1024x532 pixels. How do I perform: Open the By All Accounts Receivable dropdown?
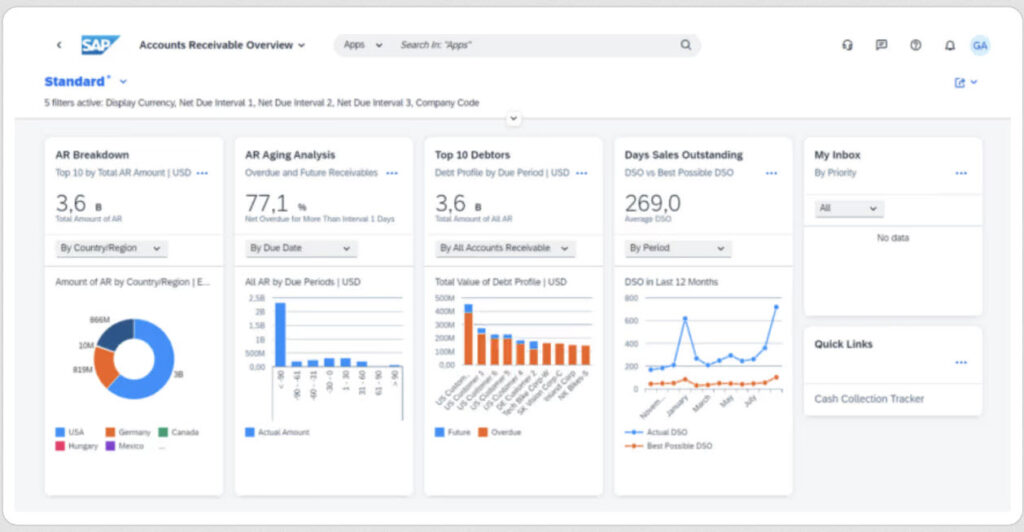pos(504,248)
